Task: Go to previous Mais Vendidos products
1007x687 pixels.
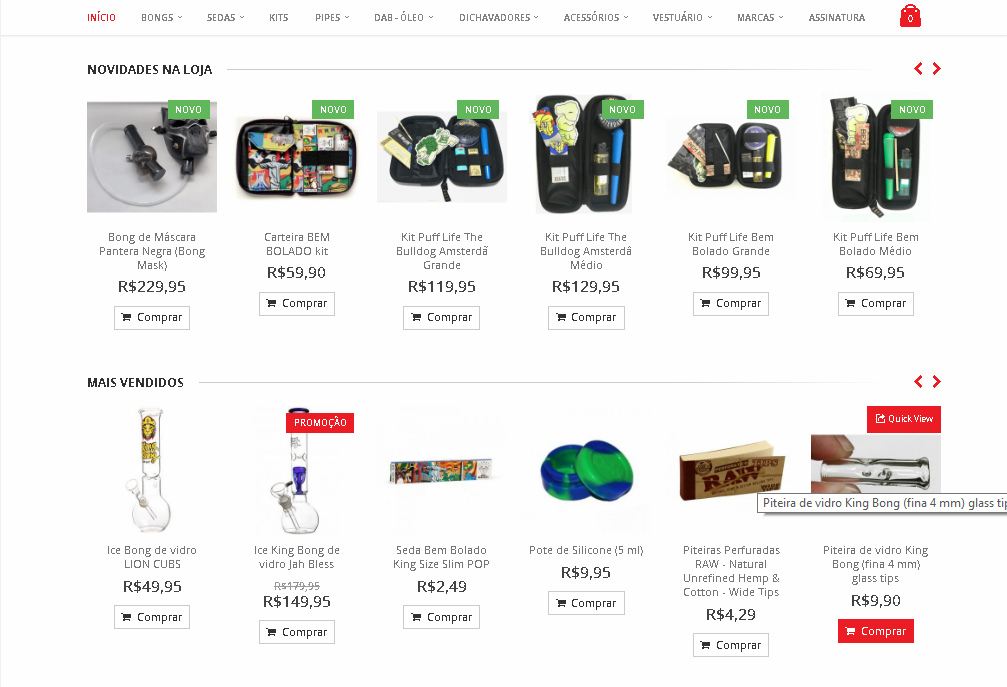Action: (918, 382)
